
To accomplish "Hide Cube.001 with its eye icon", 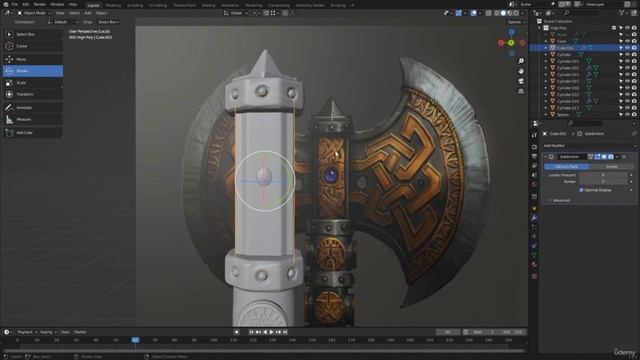I will pos(627,48).
